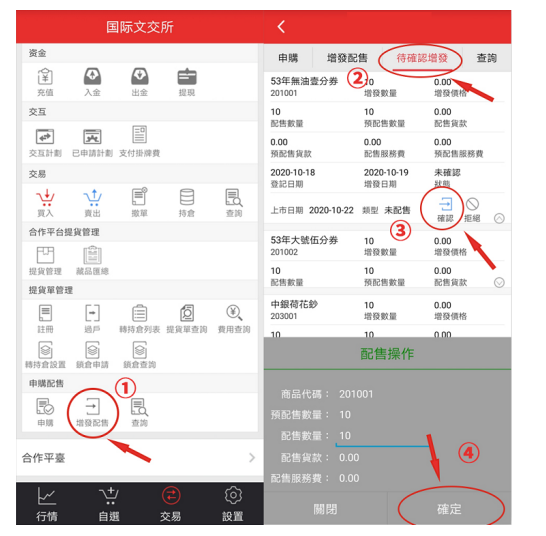546x536 pixels.
Task: Expand the 合作平臺 row chevron
Action: (252, 458)
